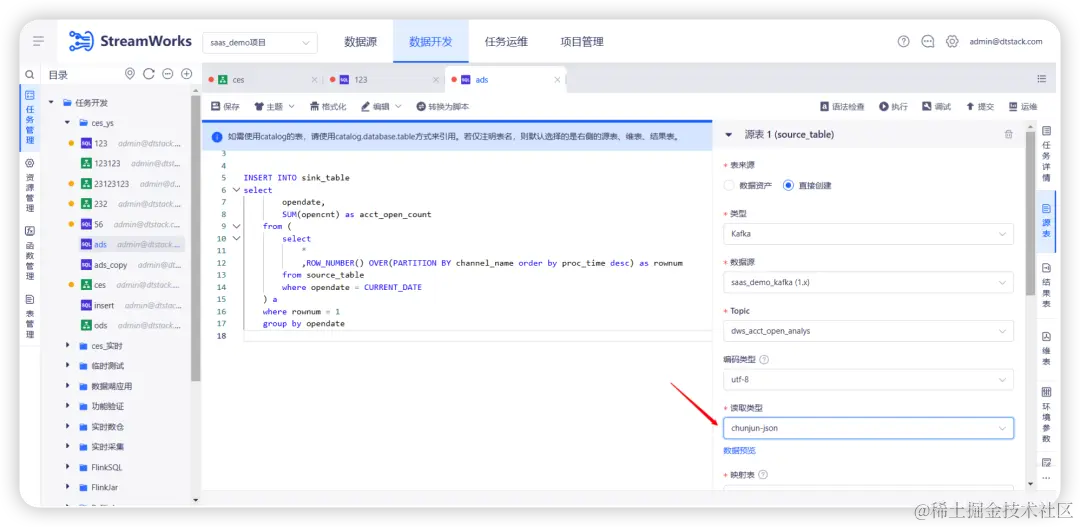Open 资源管理 in the left sidebar

point(30,185)
